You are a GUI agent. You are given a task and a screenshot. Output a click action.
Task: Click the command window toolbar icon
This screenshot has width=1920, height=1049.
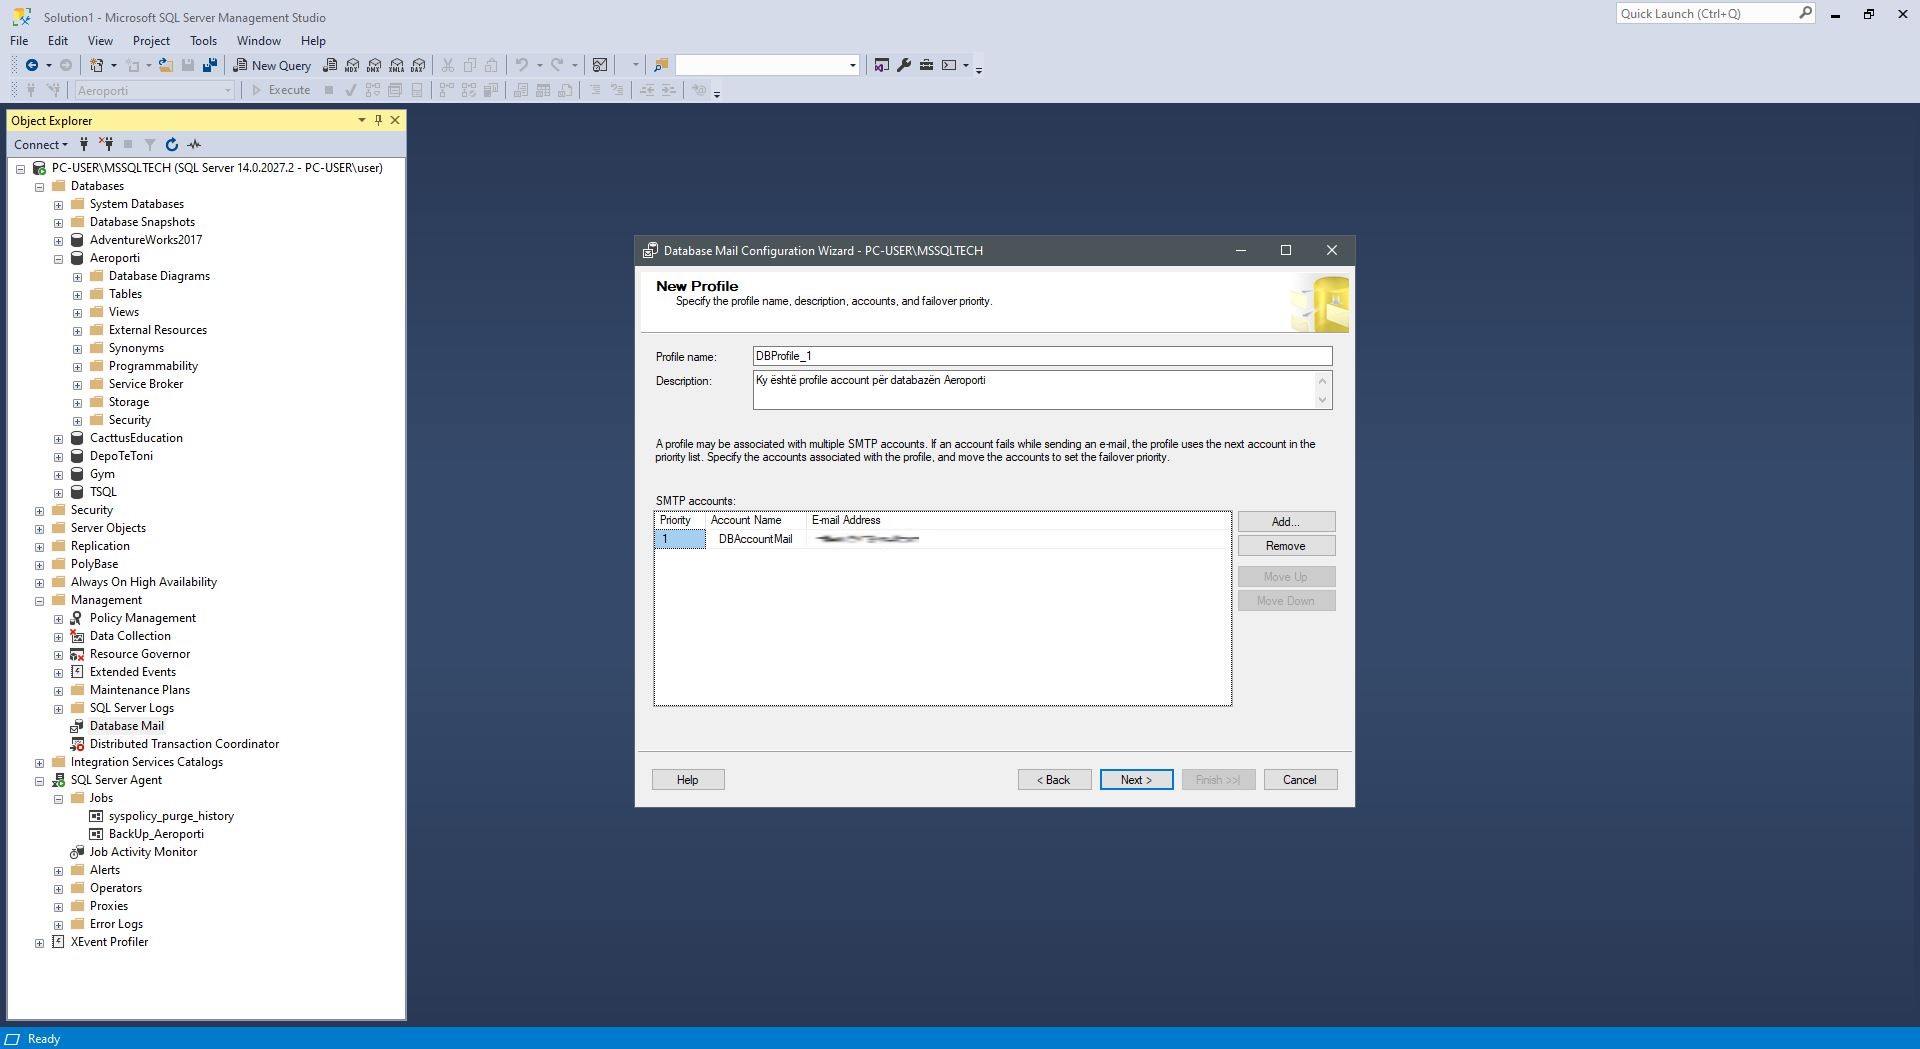pos(949,65)
